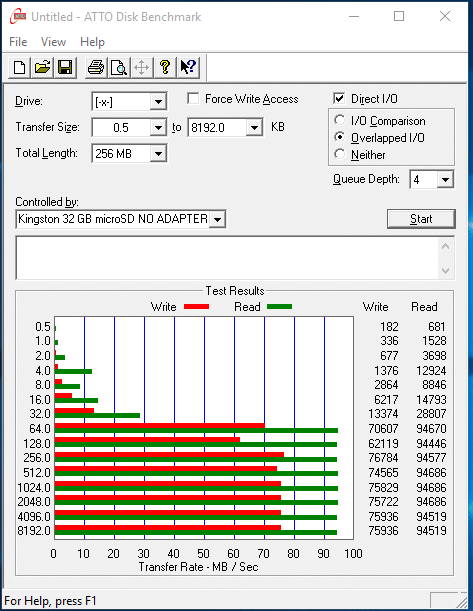The width and height of the screenshot is (473, 611).
Task: Choose the Neither radio option
Action: click(x=339, y=154)
